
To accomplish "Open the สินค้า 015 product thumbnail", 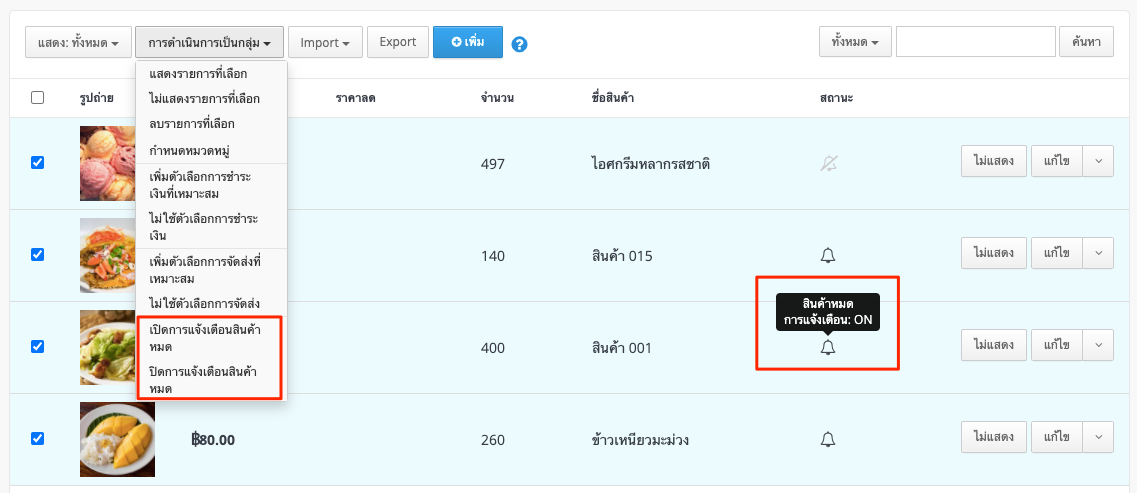I will (x=107, y=255).
